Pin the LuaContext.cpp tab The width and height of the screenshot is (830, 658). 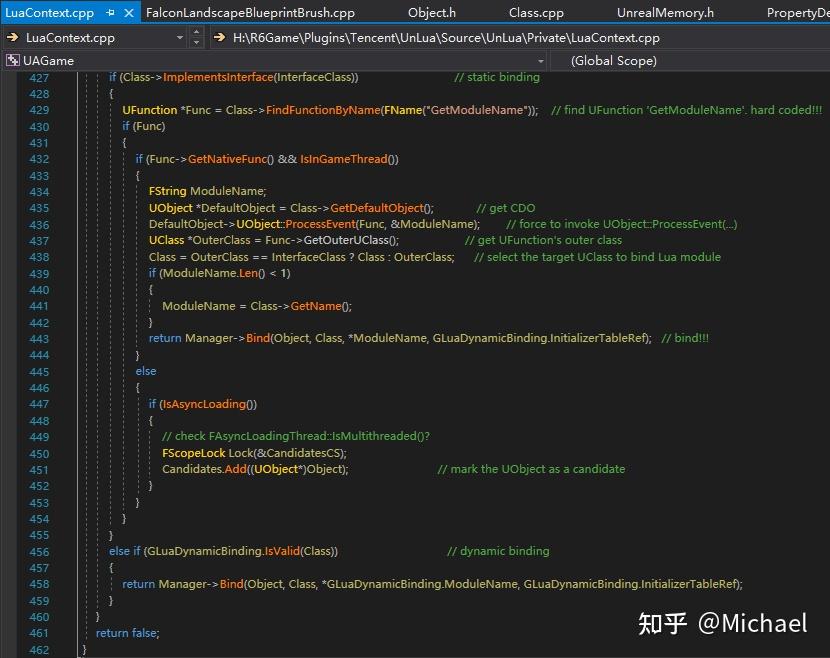110,13
